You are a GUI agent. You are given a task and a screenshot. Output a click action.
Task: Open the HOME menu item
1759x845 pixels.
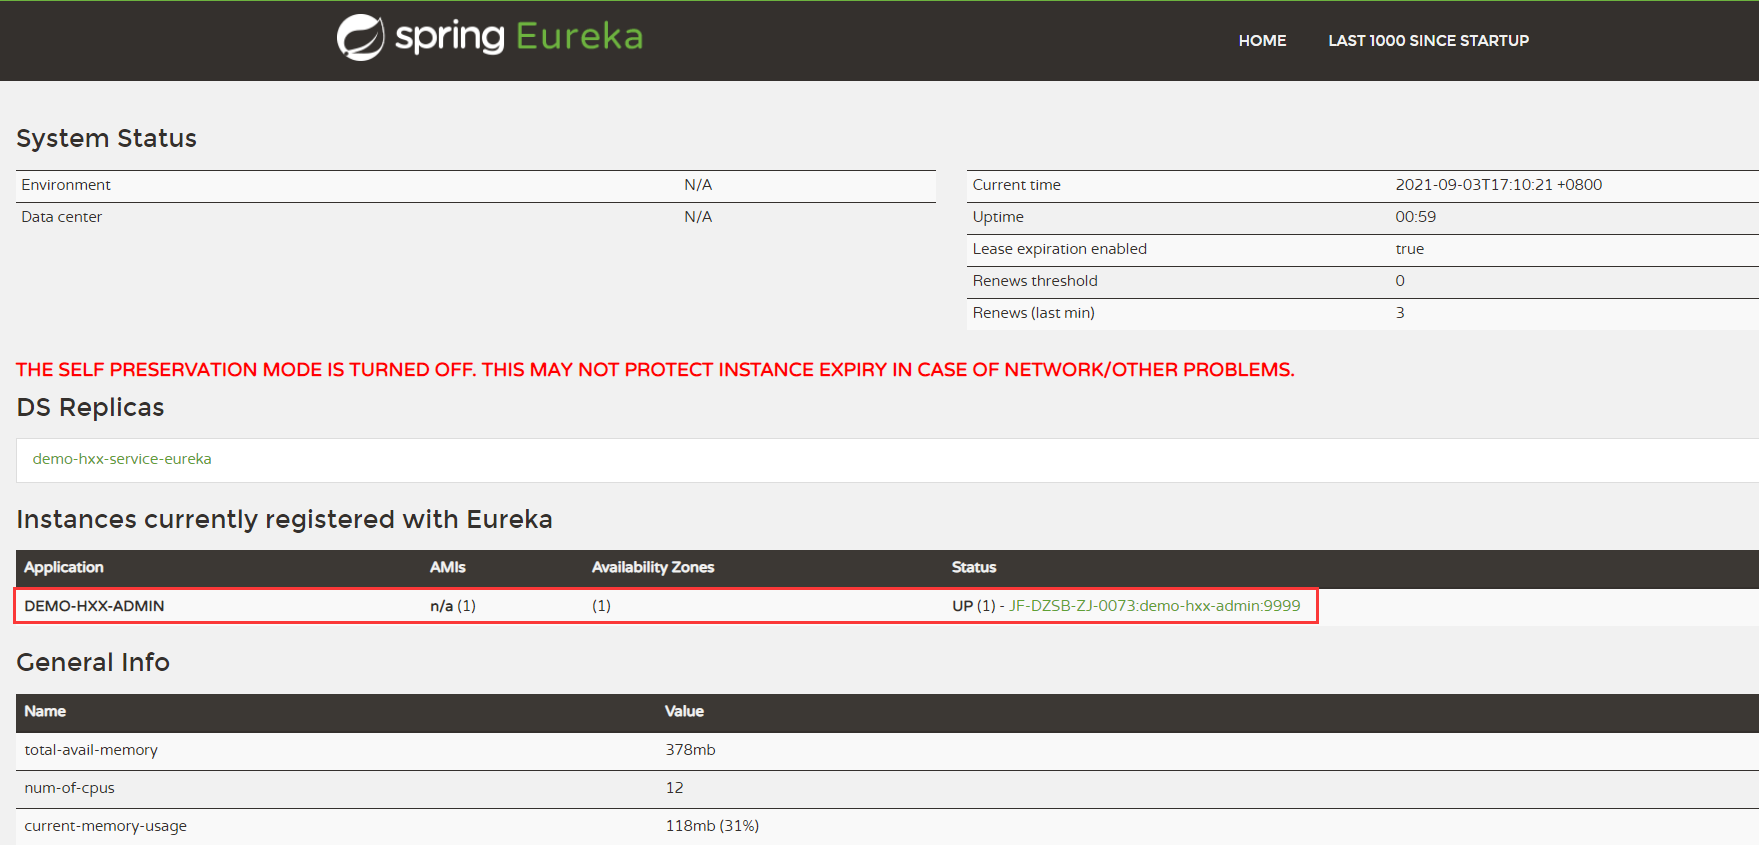pos(1262,41)
